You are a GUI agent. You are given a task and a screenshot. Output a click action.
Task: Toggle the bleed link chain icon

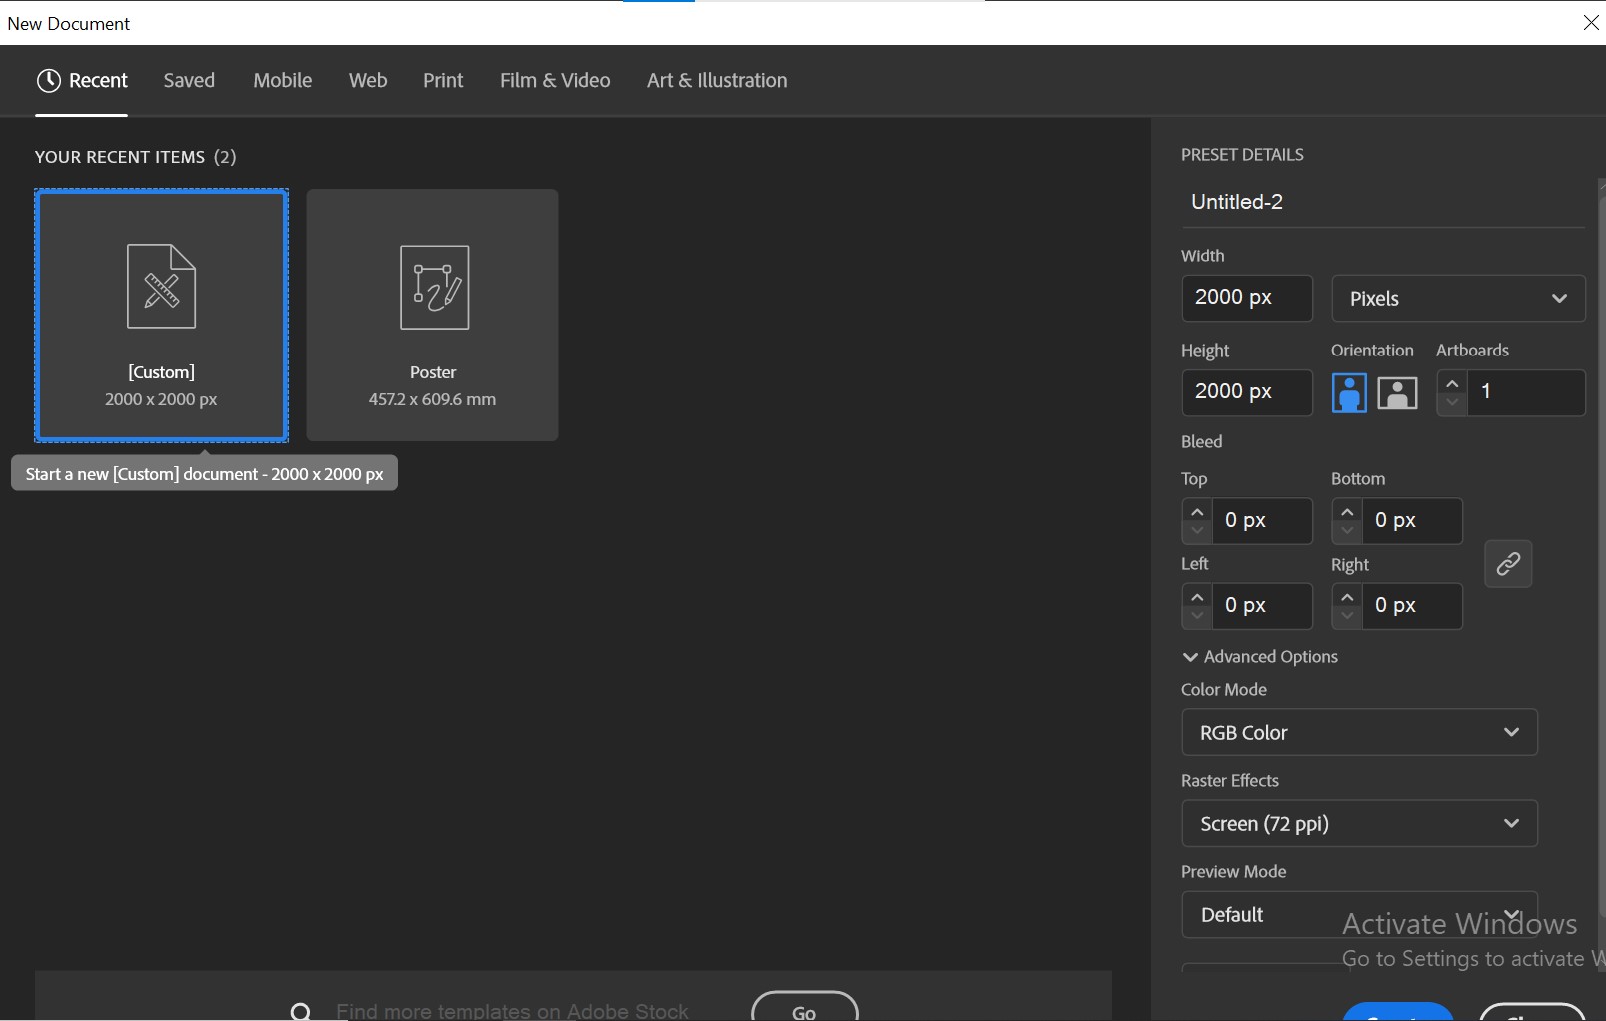(1508, 564)
